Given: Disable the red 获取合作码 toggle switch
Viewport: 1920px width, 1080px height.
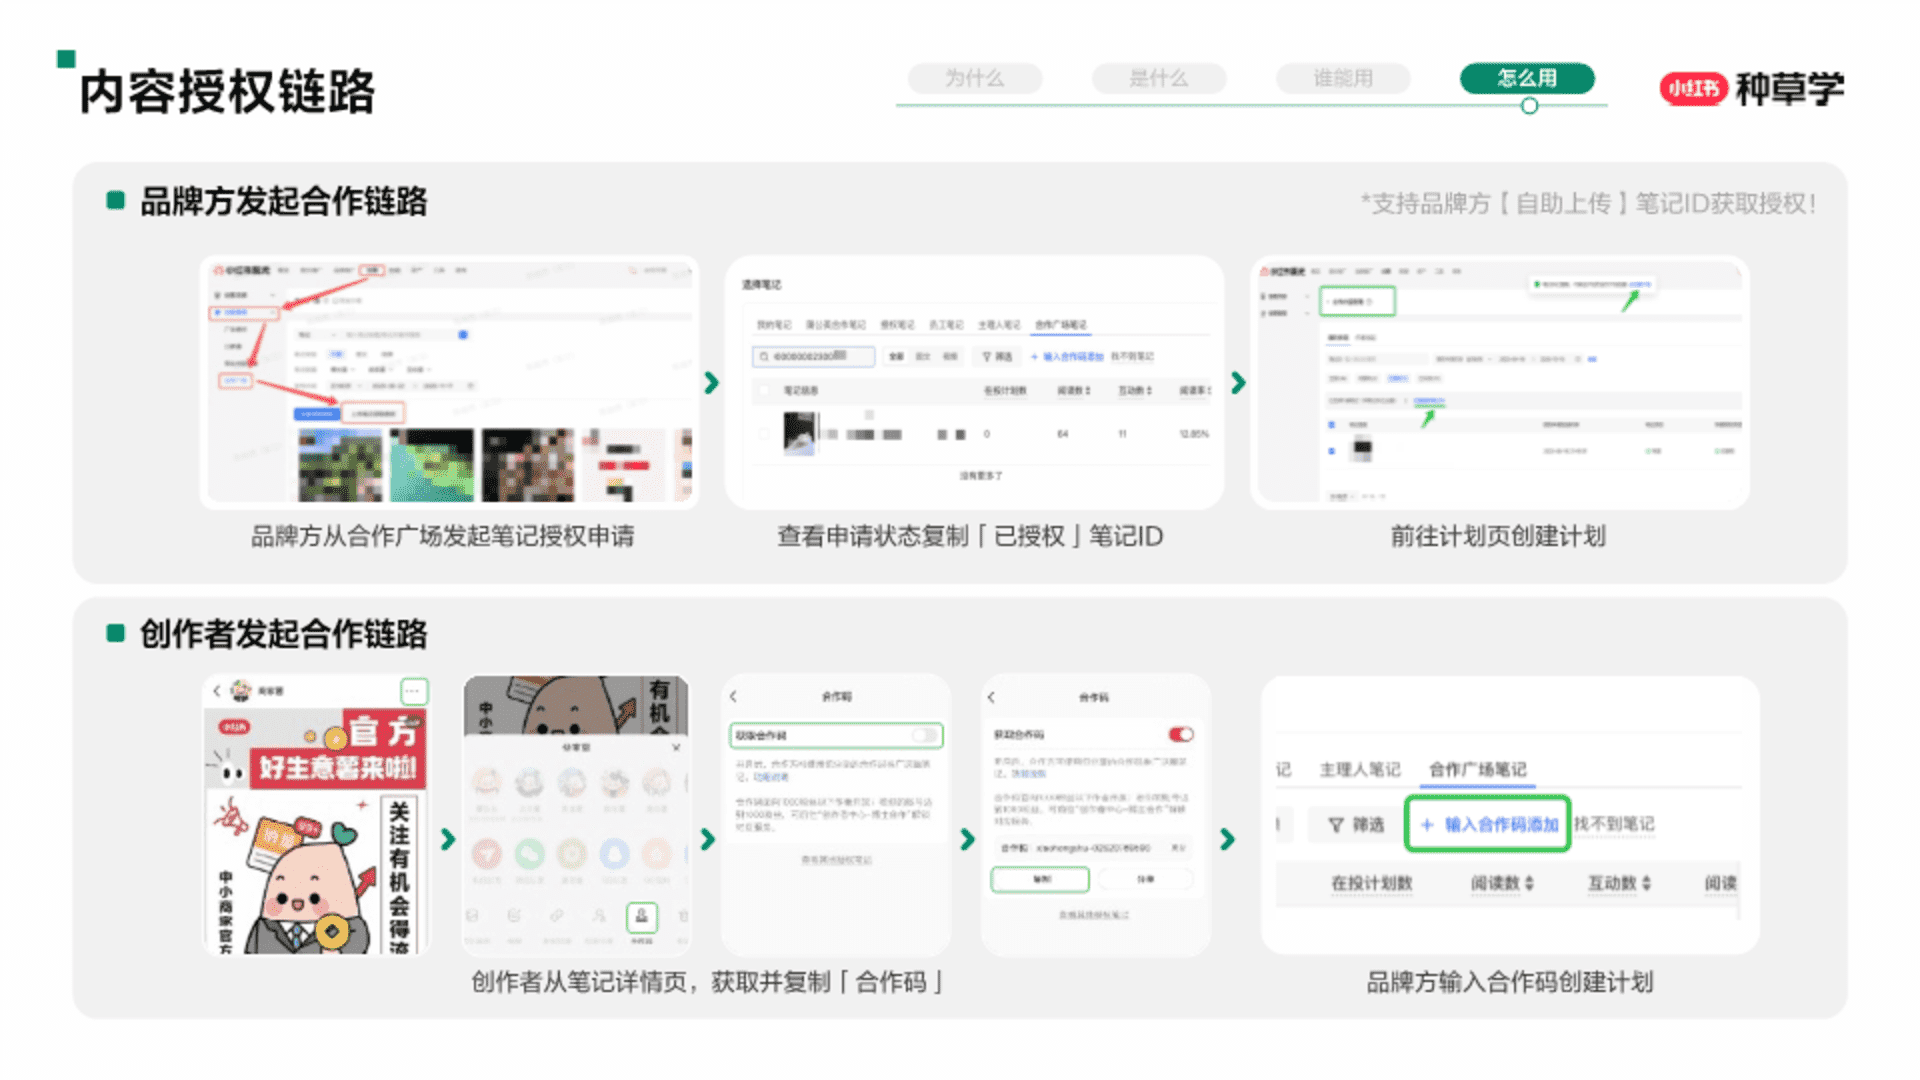Looking at the screenshot, I should 1181,735.
